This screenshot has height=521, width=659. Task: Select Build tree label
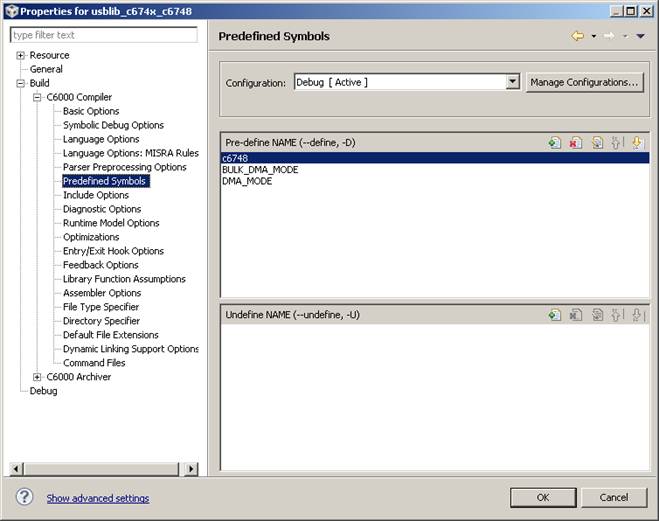(x=40, y=83)
